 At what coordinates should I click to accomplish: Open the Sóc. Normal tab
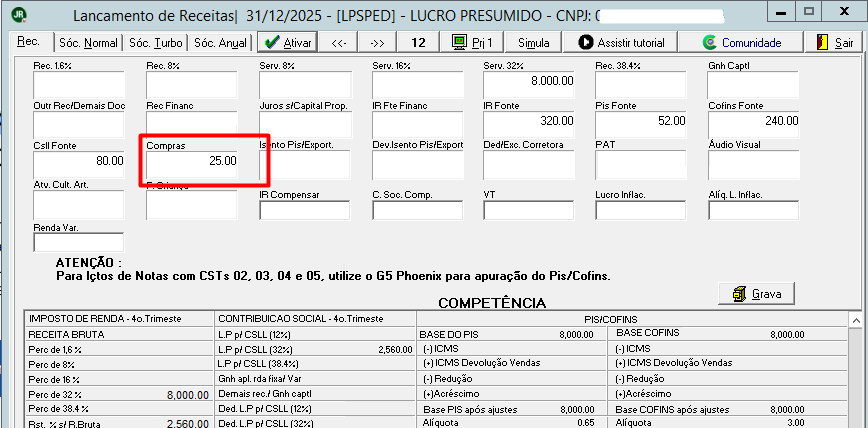pyautogui.click(x=88, y=43)
